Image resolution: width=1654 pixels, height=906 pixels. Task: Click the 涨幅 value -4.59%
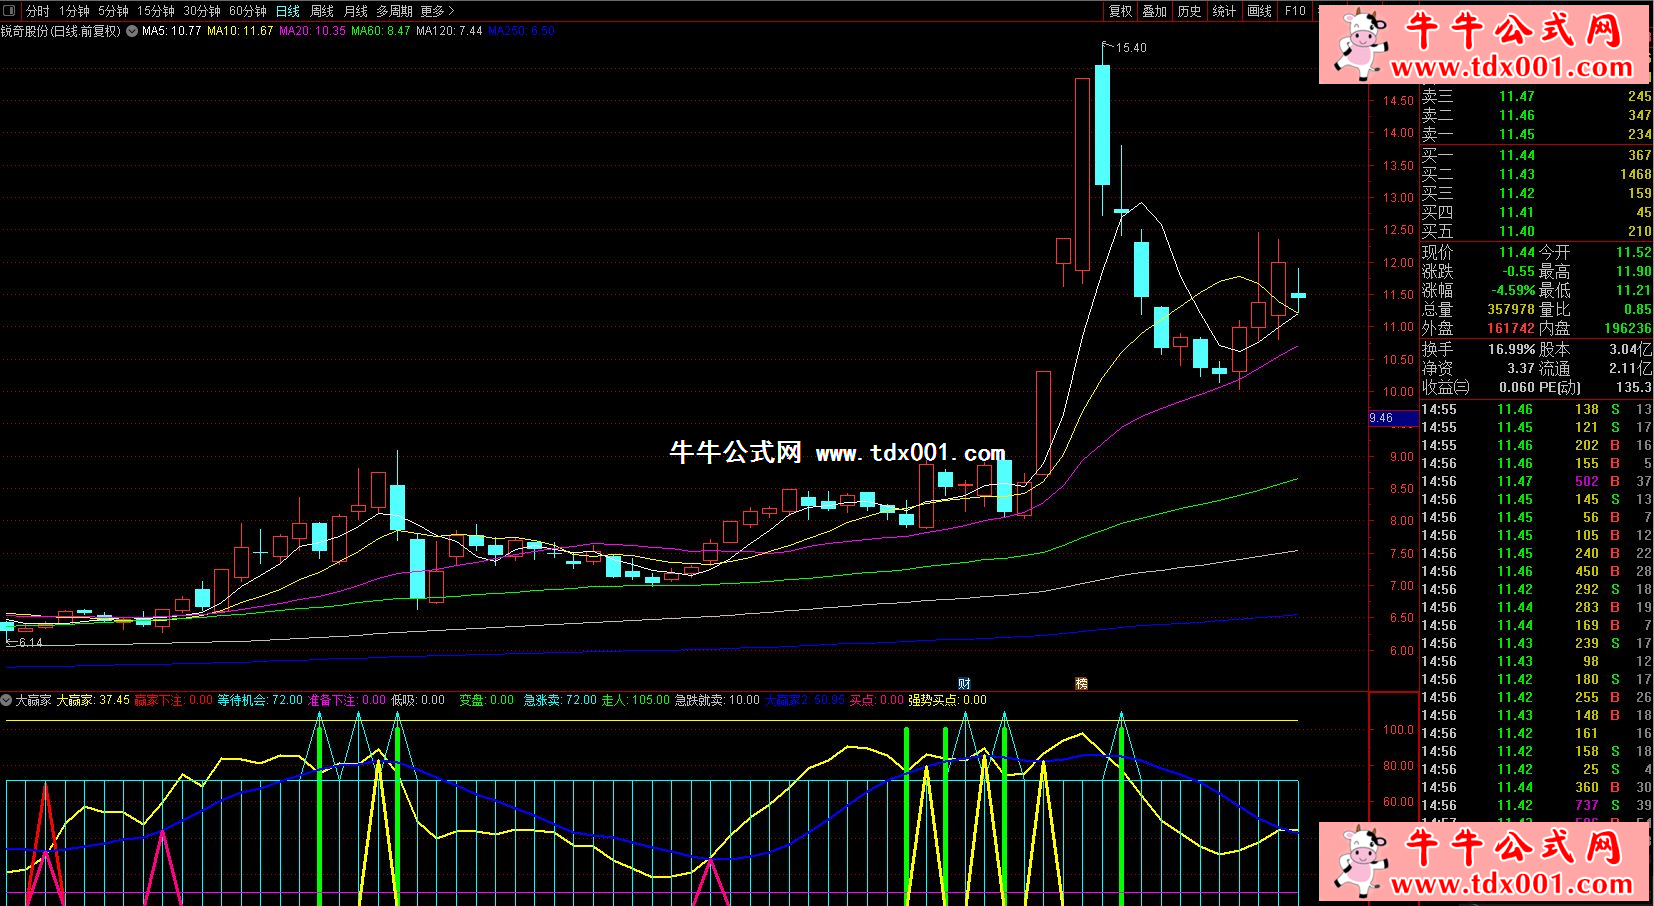coord(1513,291)
